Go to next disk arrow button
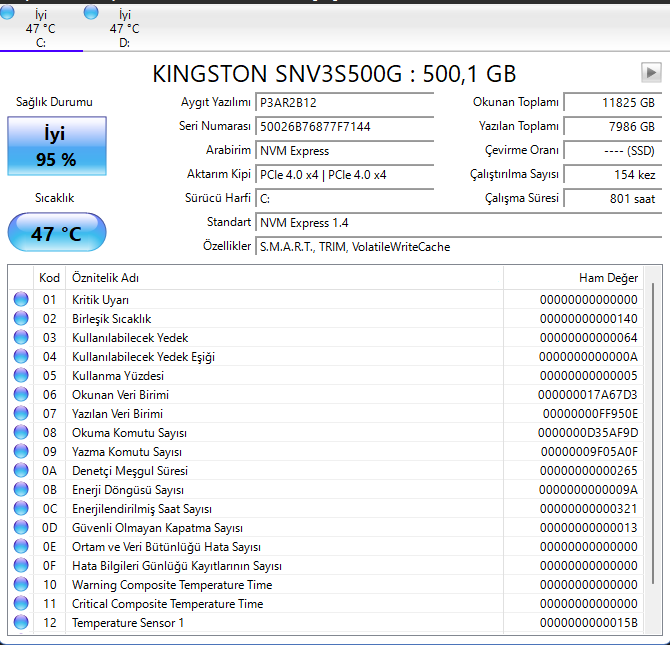Screen dimensions: 670x645 651,73
